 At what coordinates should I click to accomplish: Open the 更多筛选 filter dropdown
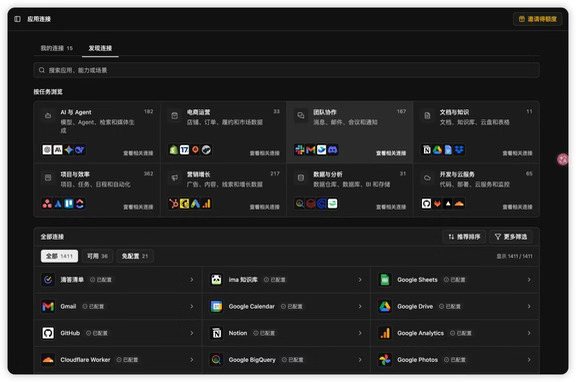511,237
